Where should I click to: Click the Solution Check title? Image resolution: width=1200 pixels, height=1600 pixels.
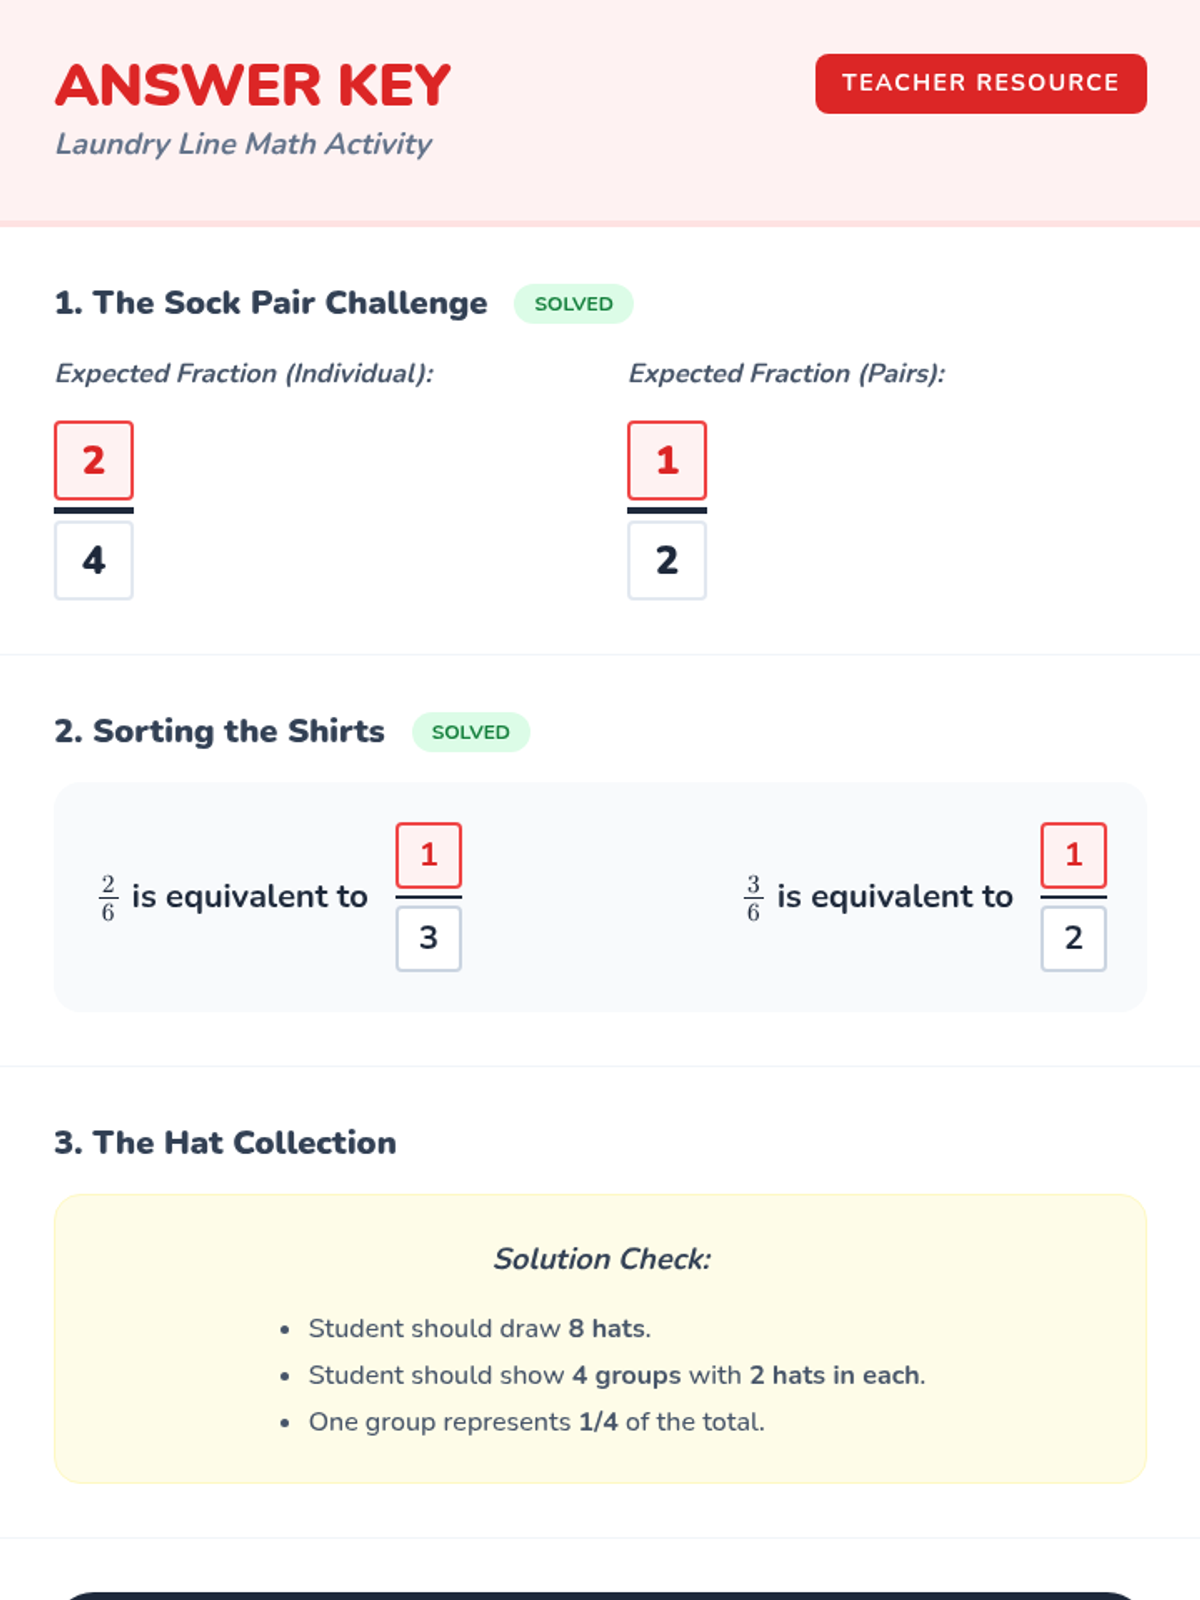click(x=601, y=1259)
